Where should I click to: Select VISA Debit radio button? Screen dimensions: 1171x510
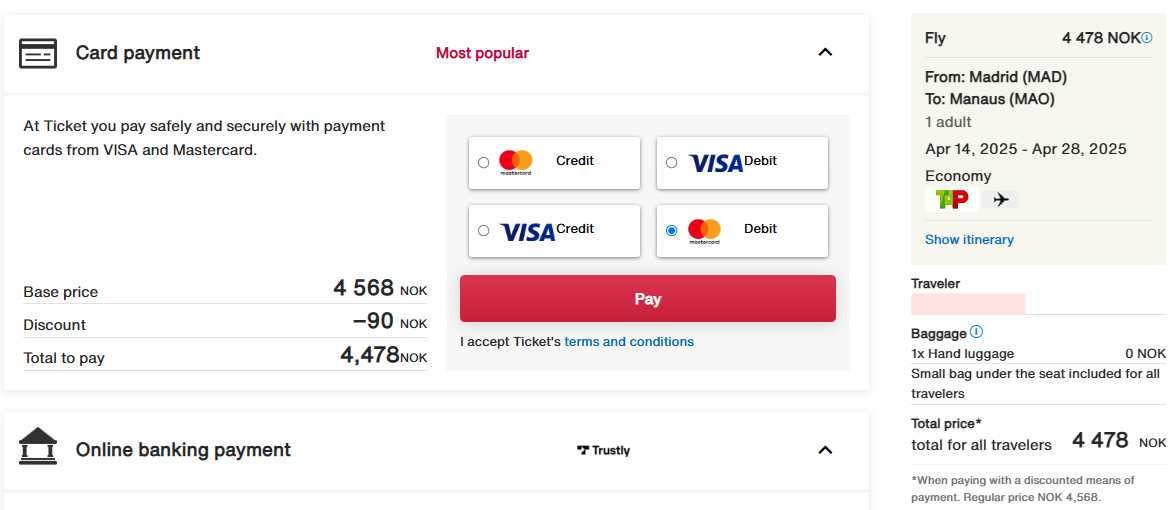(671, 162)
